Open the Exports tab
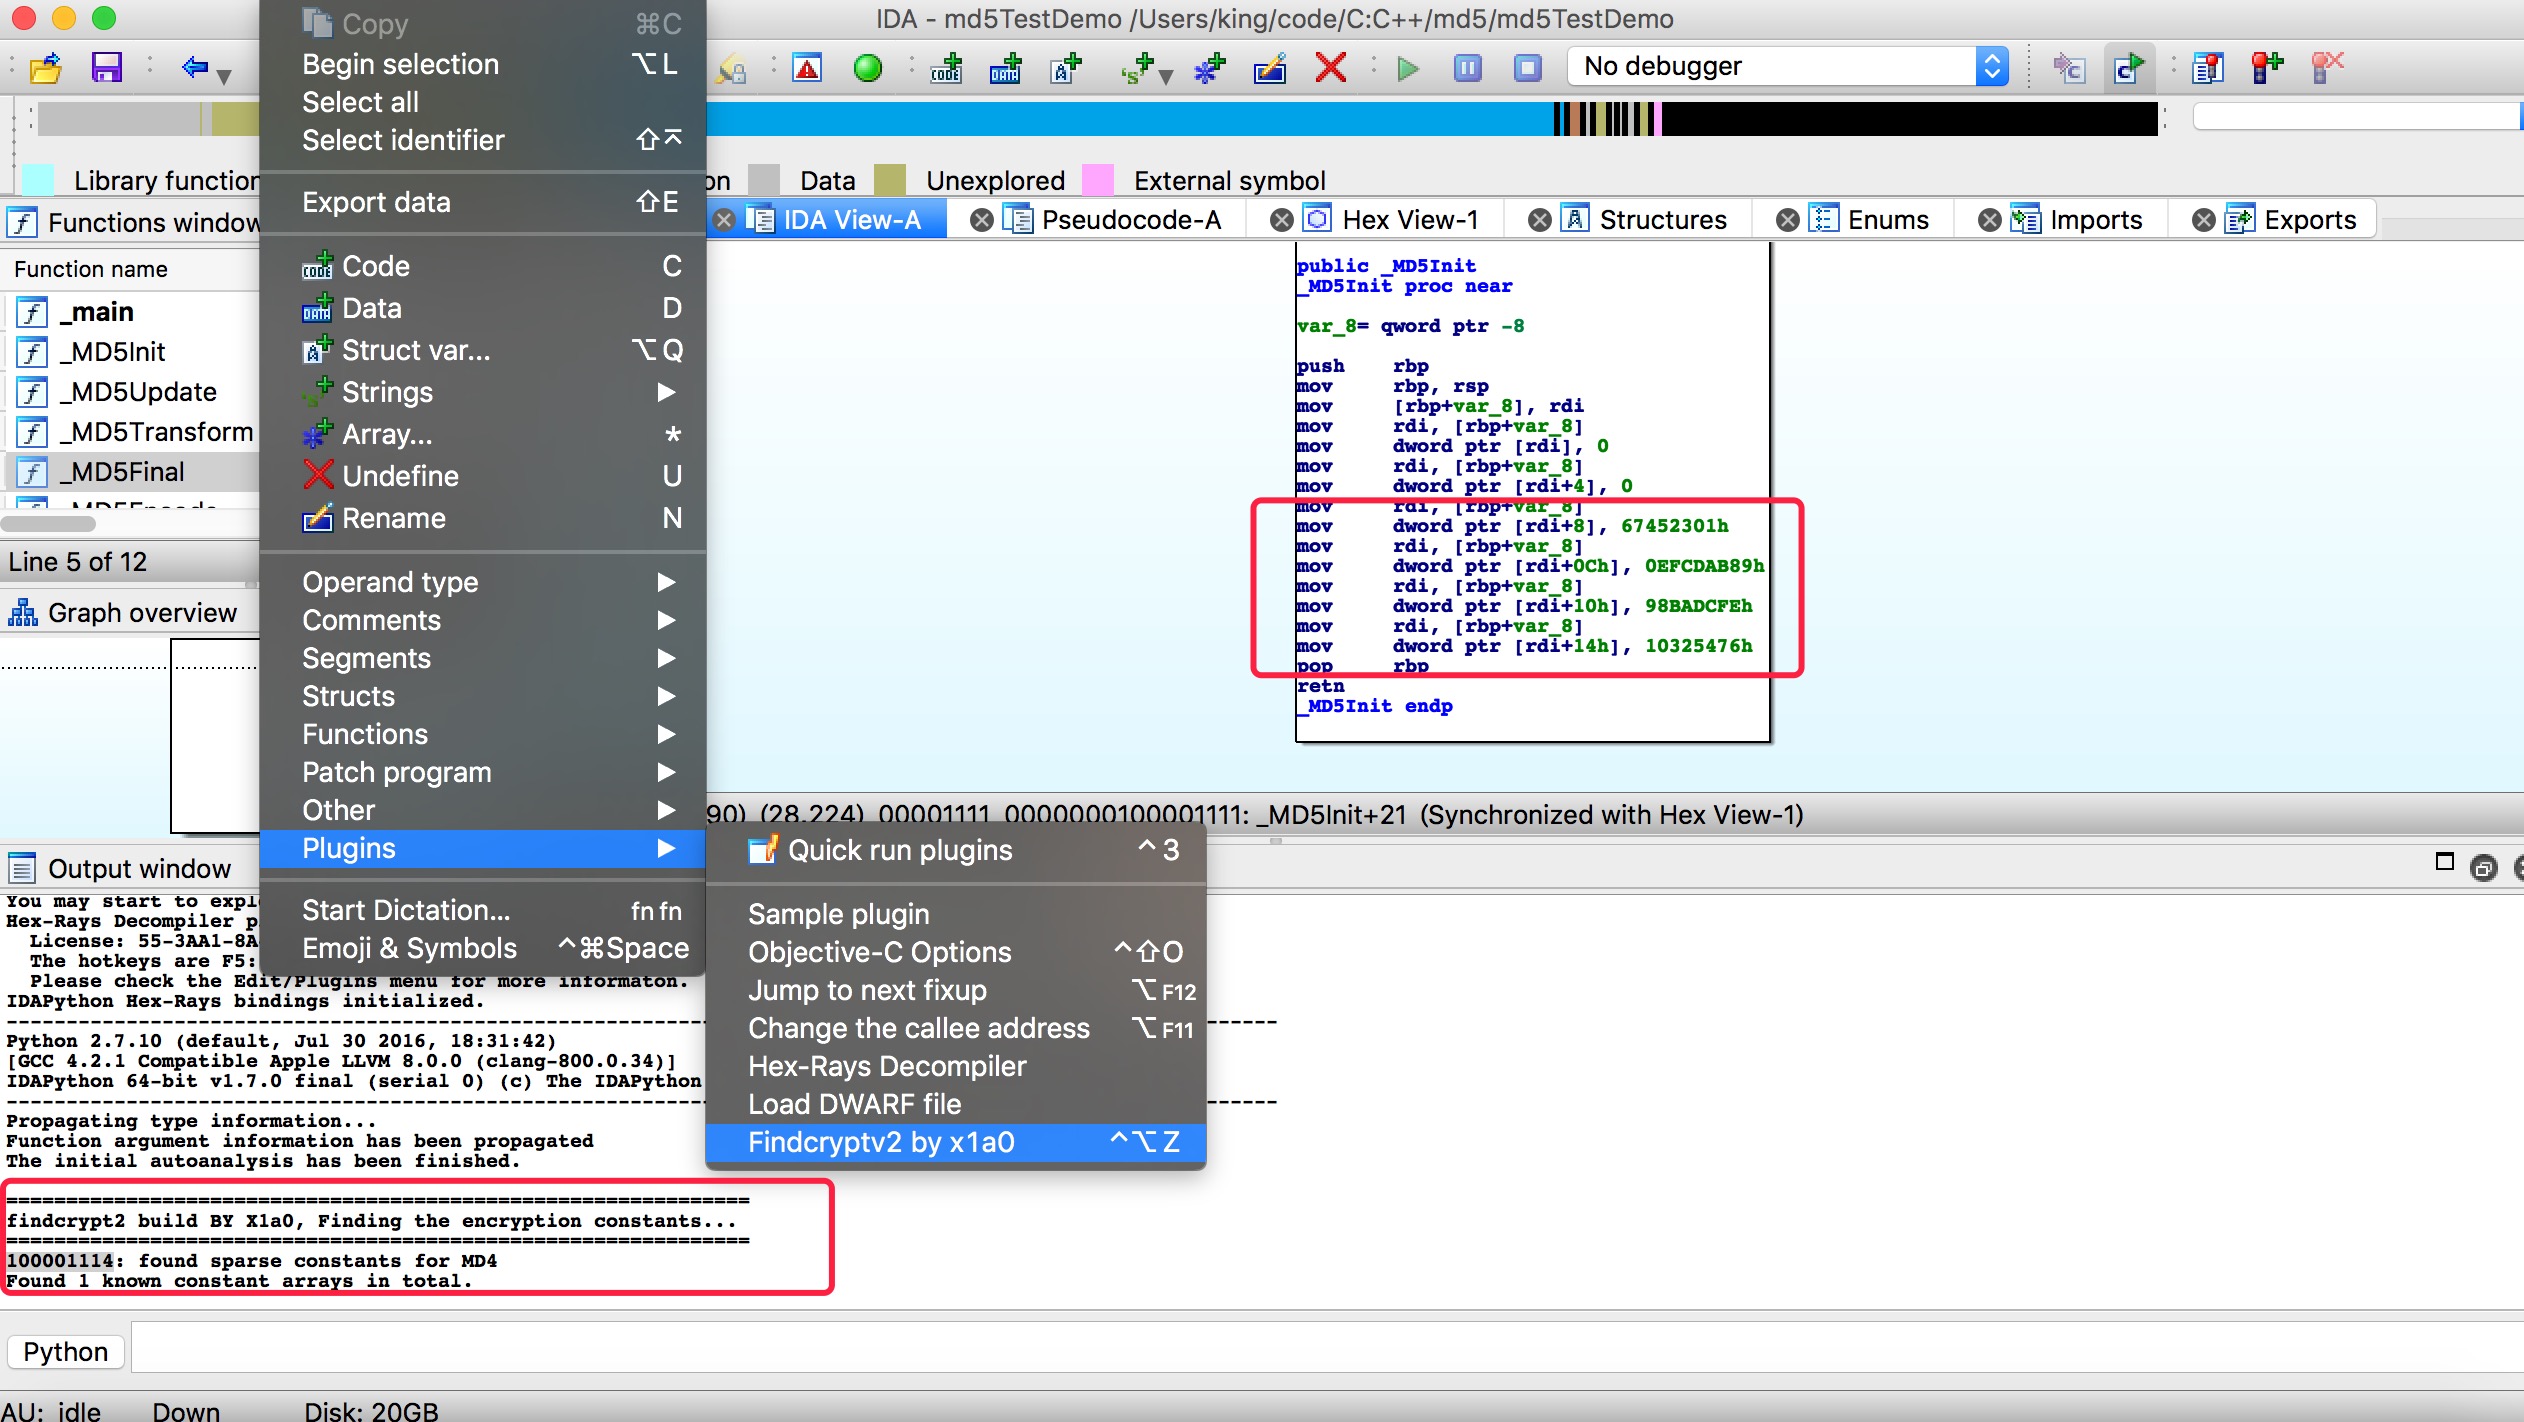 coord(2310,220)
